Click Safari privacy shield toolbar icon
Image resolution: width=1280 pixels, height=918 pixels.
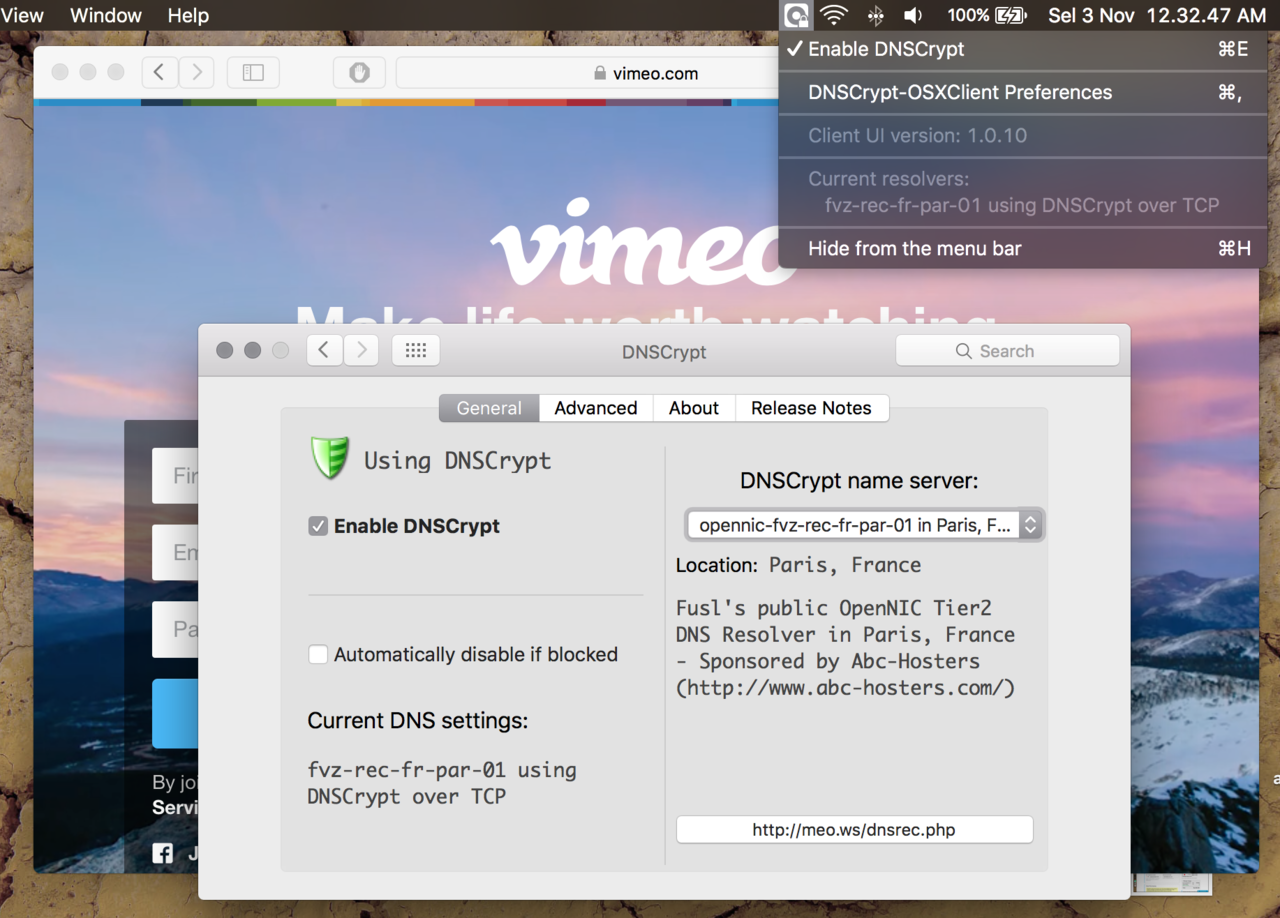click(359, 72)
